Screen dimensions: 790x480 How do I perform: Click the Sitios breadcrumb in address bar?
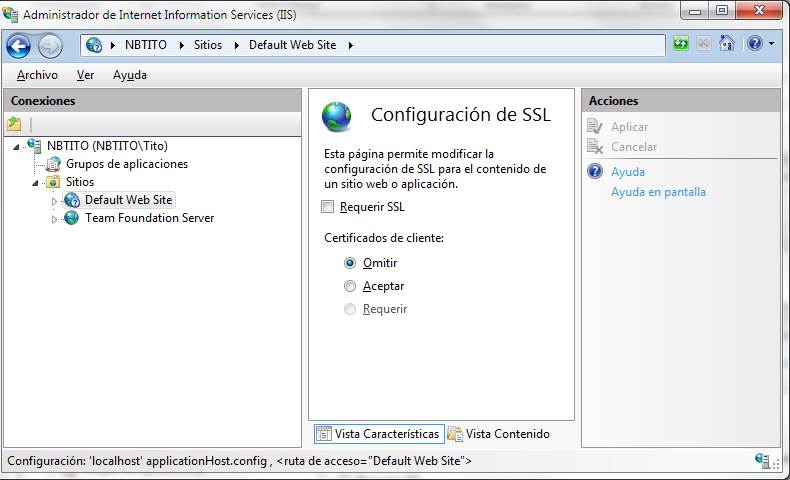[208, 45]
